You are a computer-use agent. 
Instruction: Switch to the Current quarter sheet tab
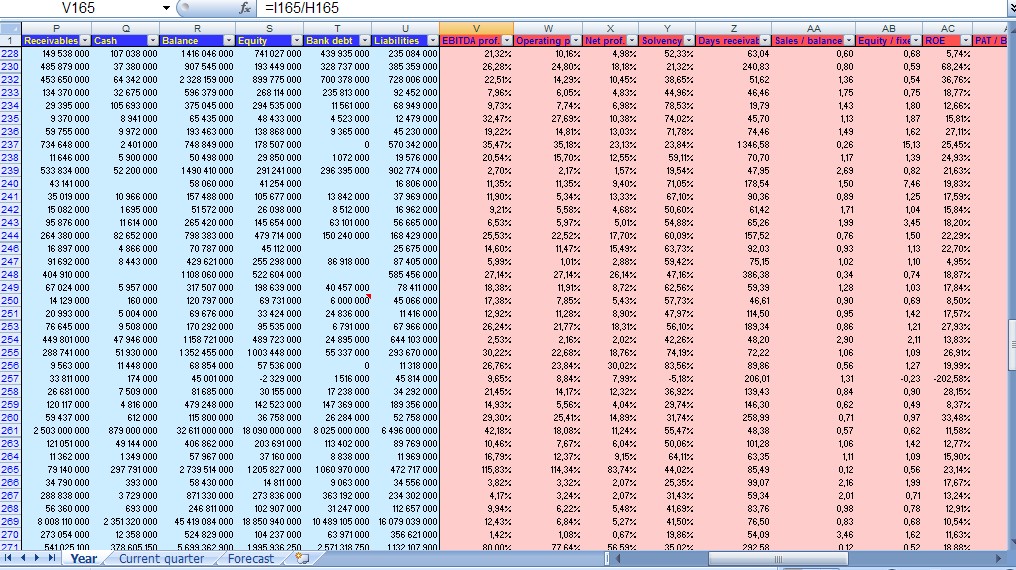tap(161, 558)
